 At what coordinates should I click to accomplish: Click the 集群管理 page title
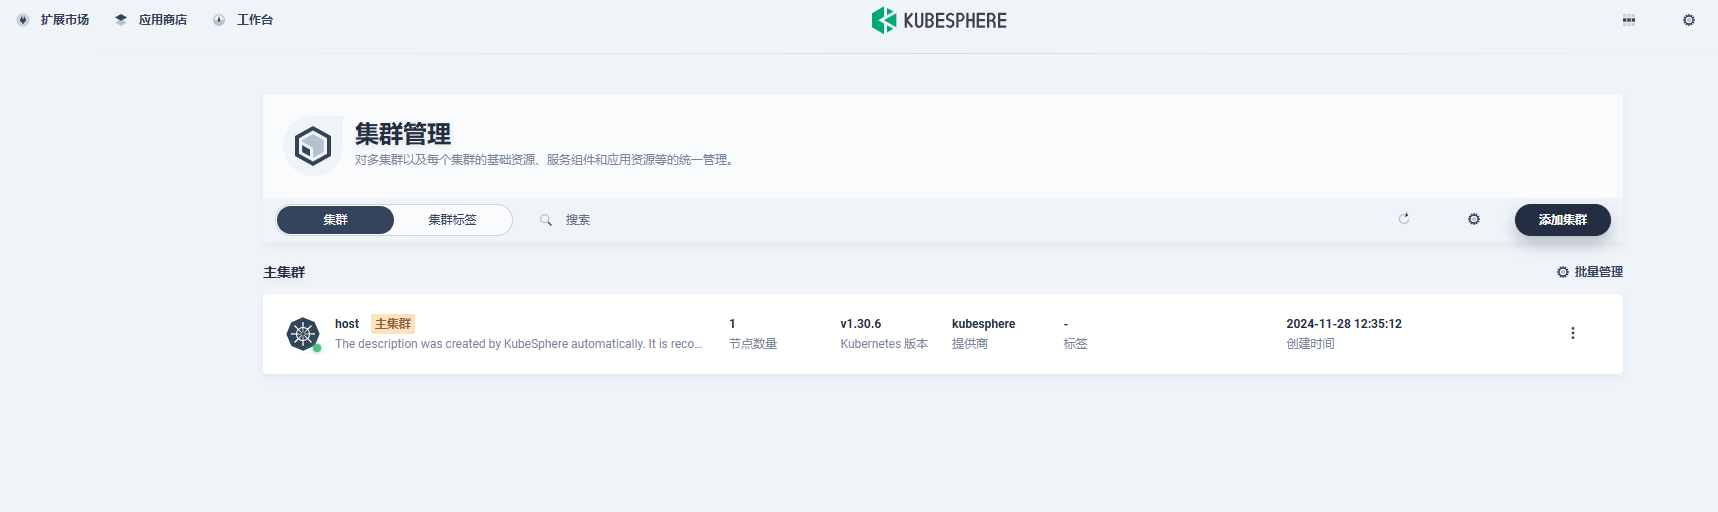pos(403,134)
